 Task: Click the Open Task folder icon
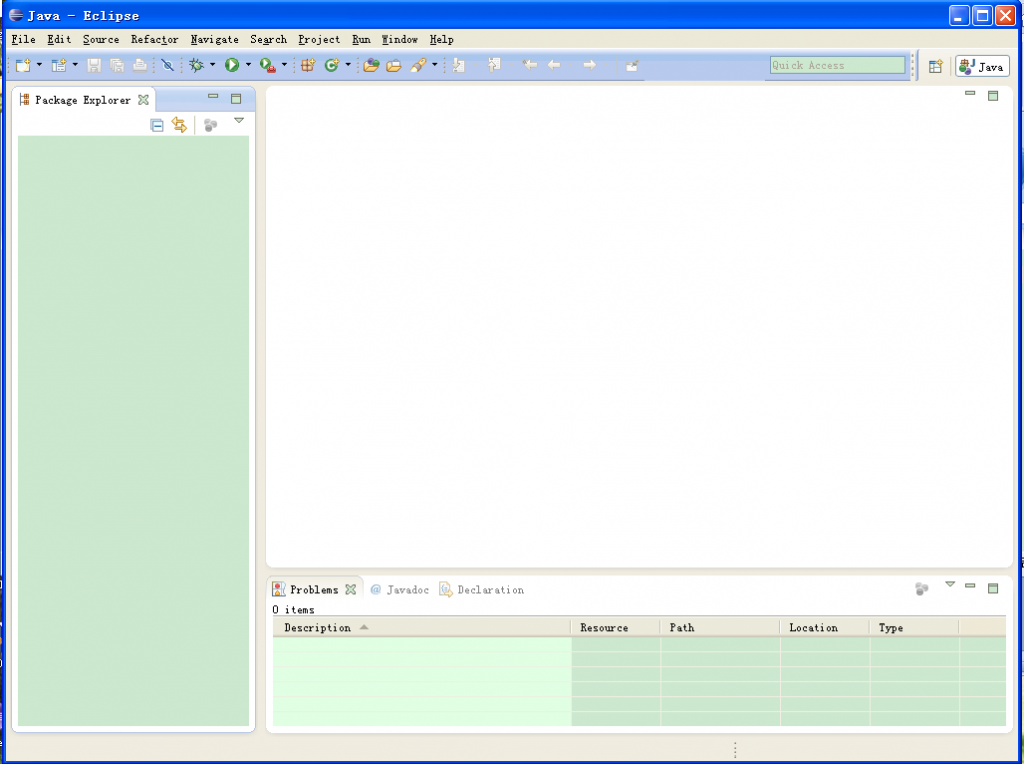(x=394, y=65)
